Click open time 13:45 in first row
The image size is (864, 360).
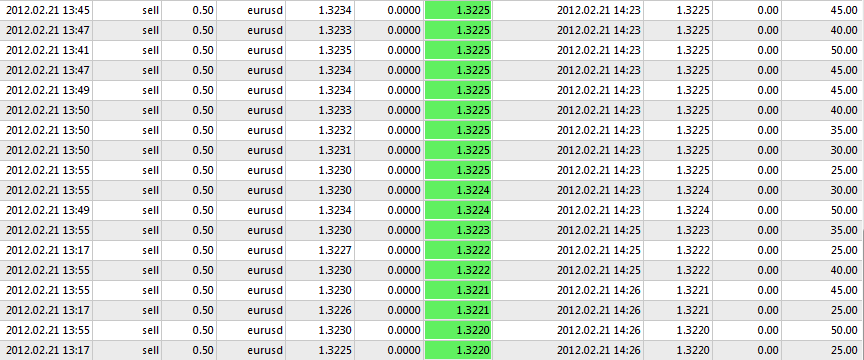(47, 10)
